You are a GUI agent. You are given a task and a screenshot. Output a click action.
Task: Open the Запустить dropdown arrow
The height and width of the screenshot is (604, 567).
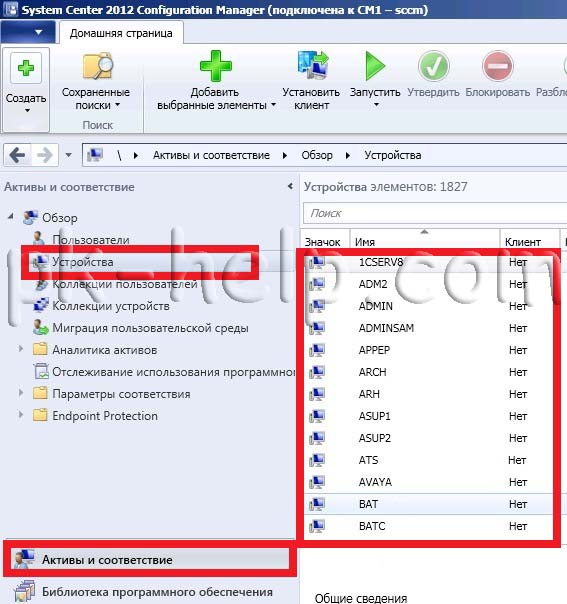tap(376, 105)
